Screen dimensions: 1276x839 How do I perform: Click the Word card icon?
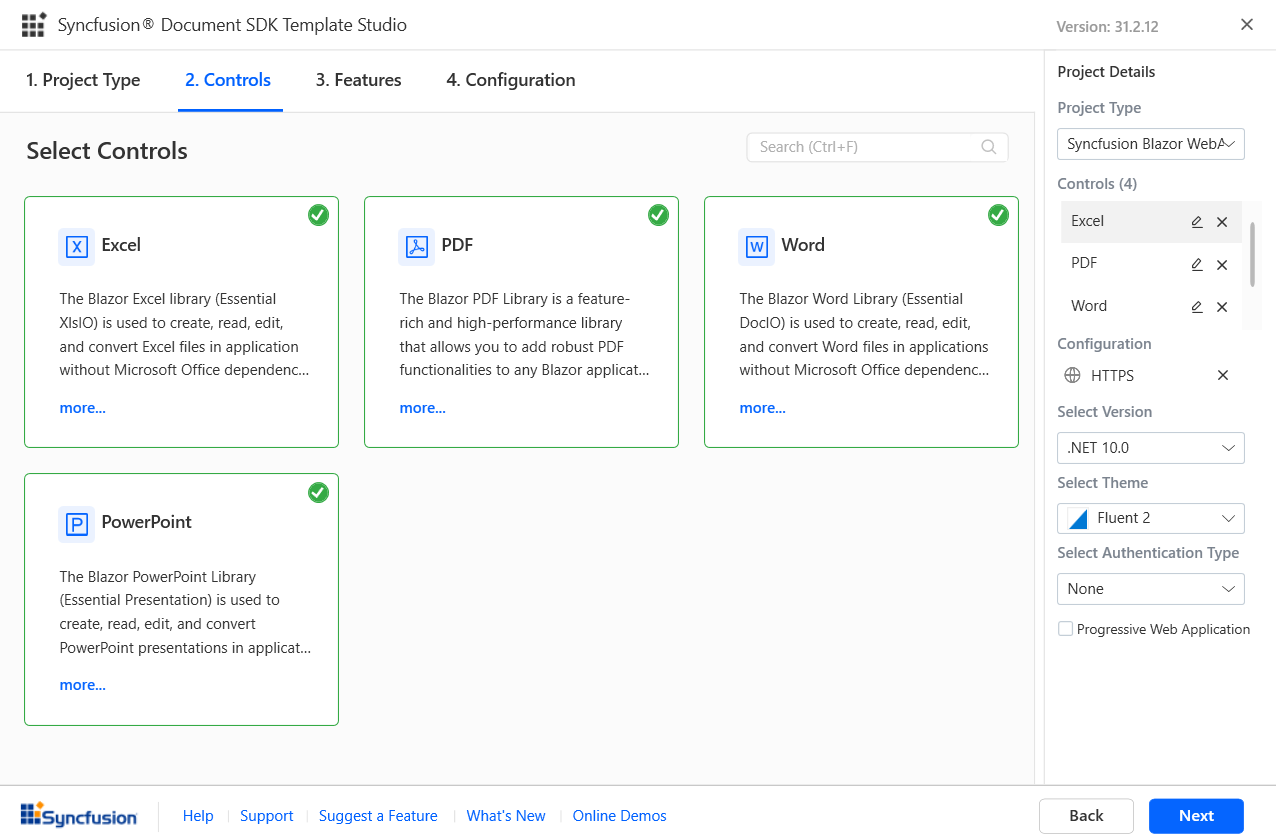click(x=756, y=246)
